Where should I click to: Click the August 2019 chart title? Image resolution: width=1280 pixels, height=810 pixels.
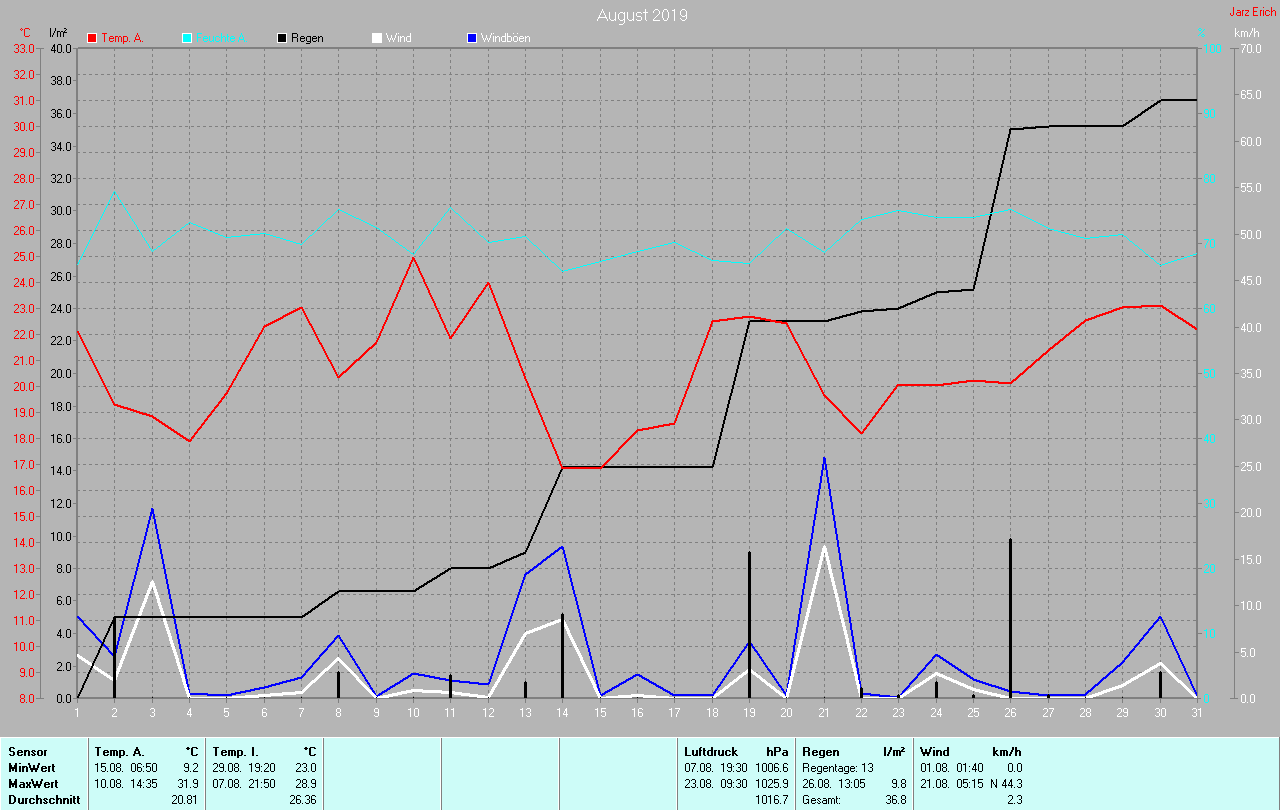(x=641, y=15)
